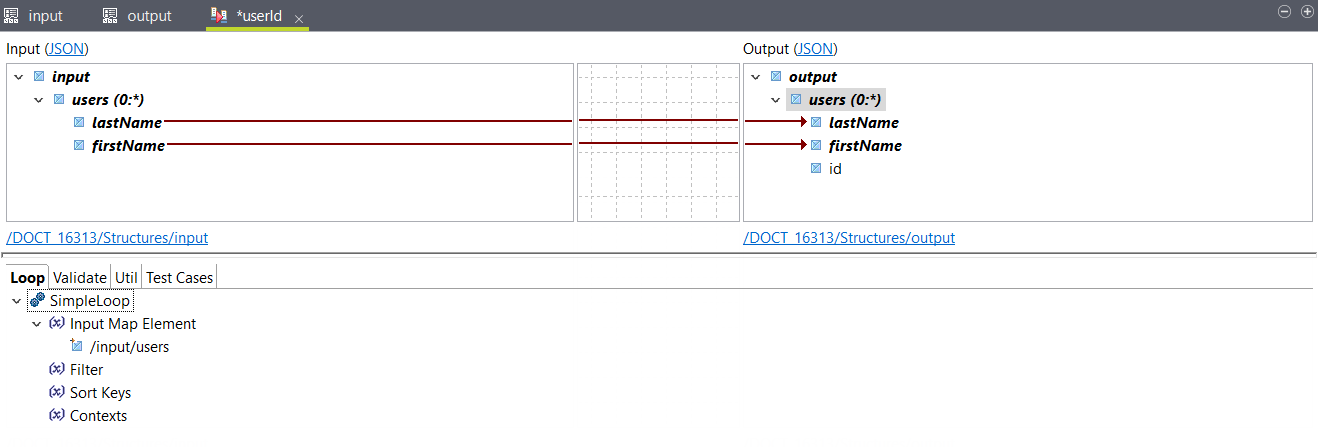Click the output id element icon
Viewport: 1318px width, 447px height.
[816, 169]
